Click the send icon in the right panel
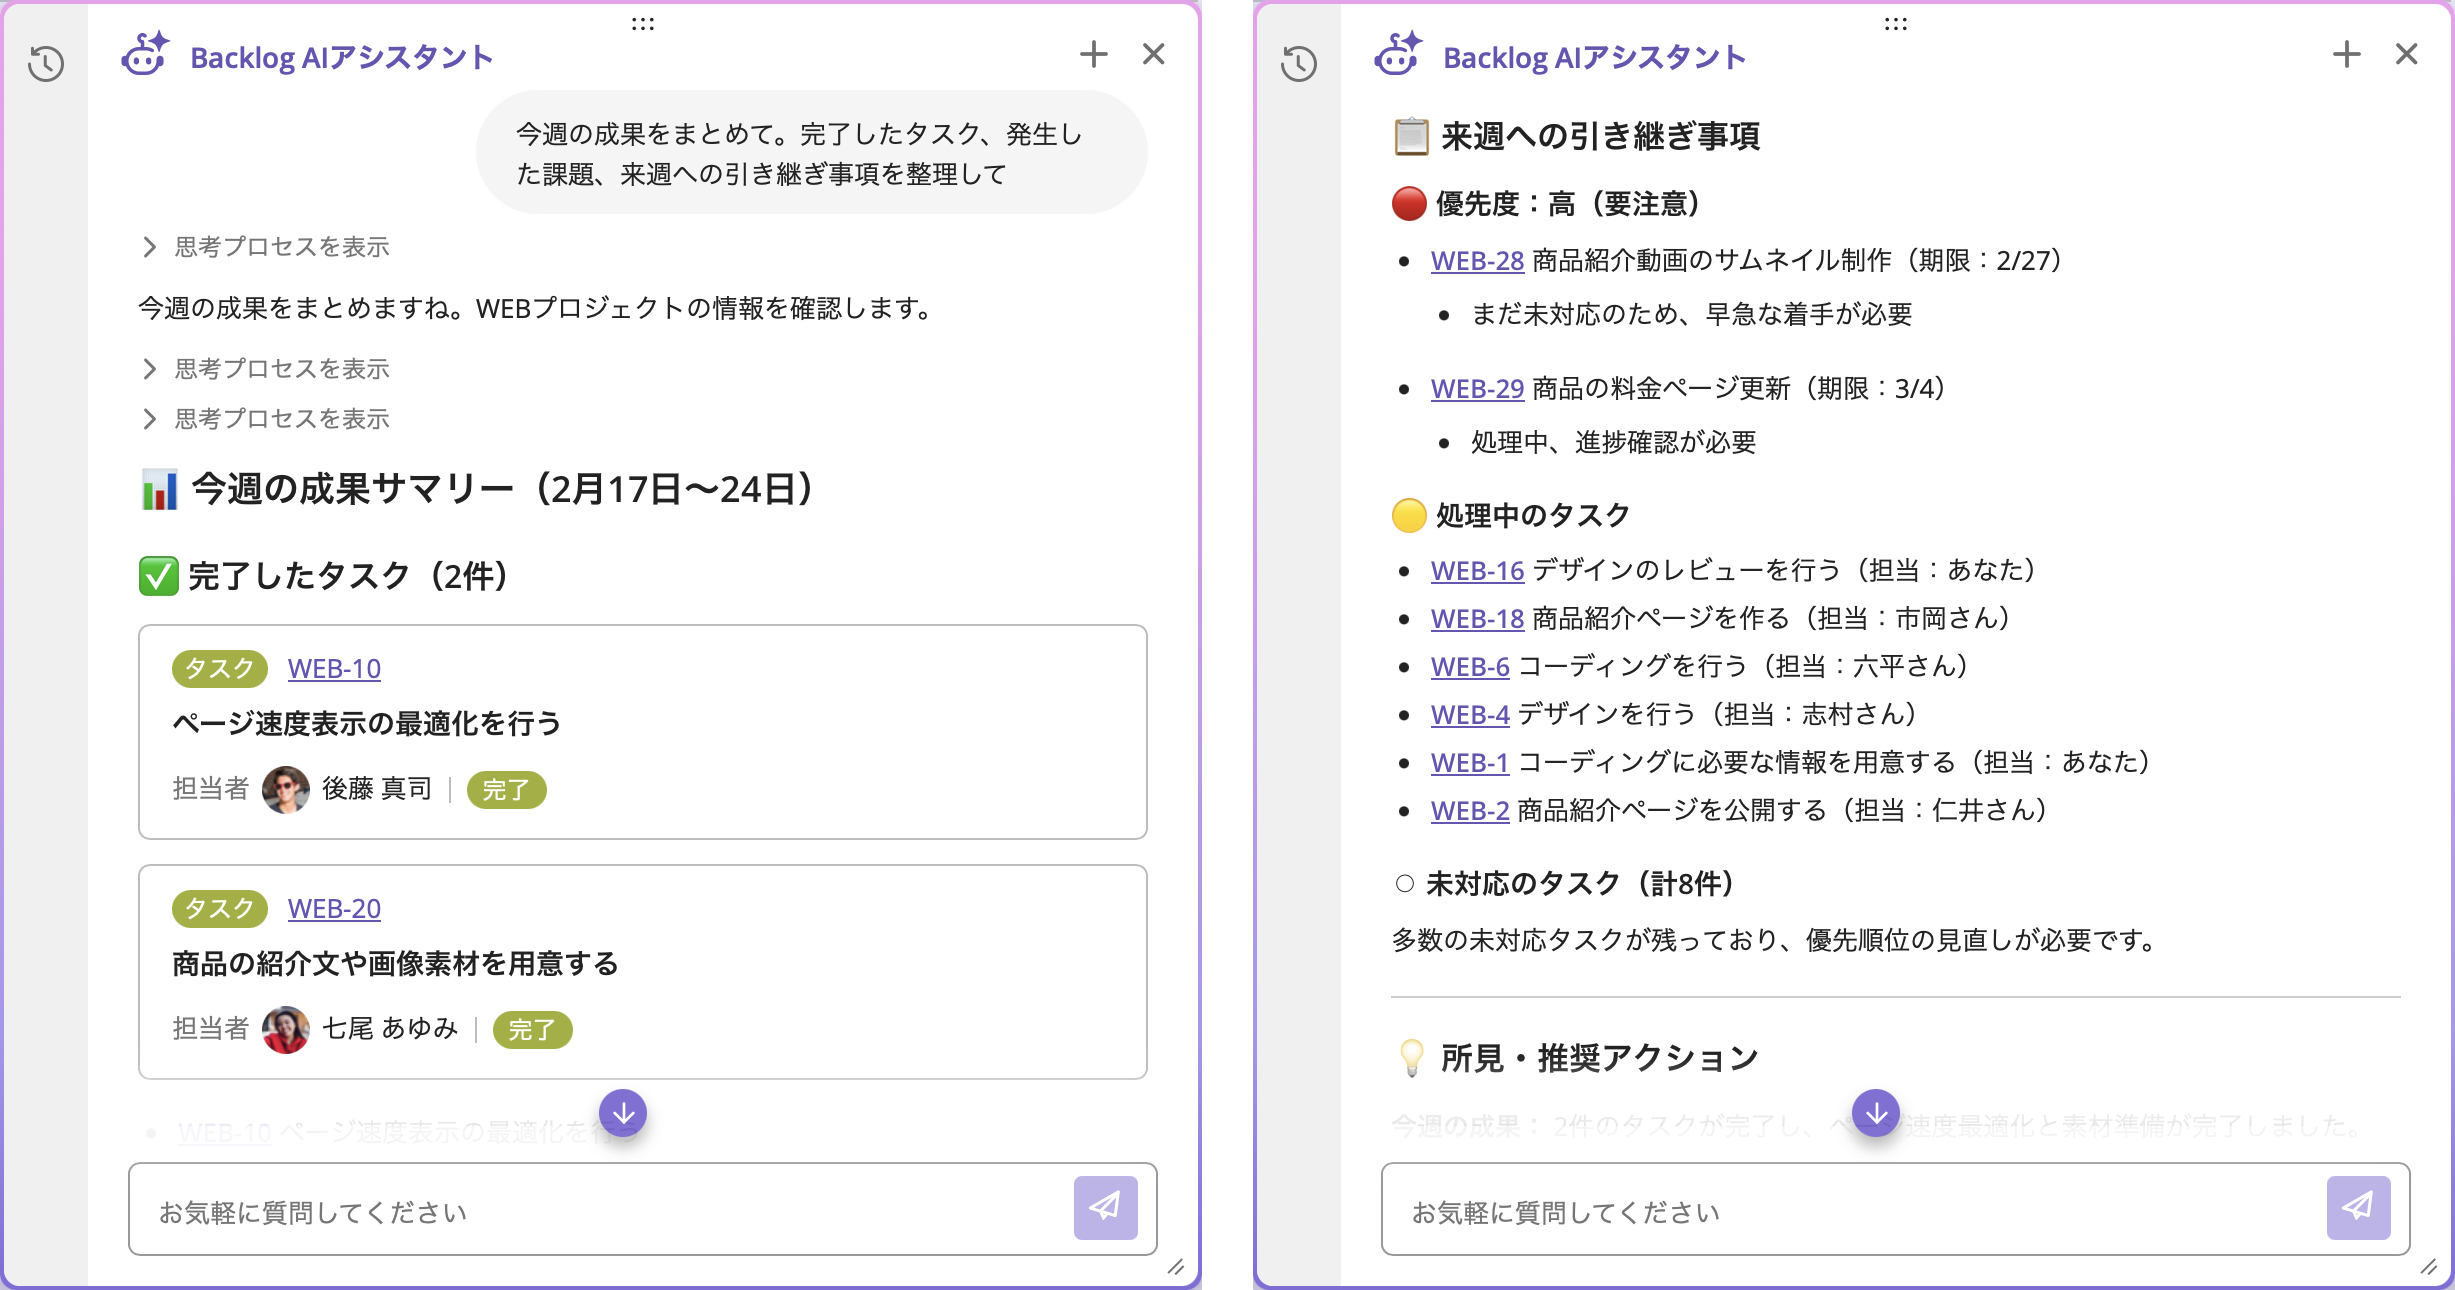Screen dimensions: 2455x1290 tap(2359, 1208)
